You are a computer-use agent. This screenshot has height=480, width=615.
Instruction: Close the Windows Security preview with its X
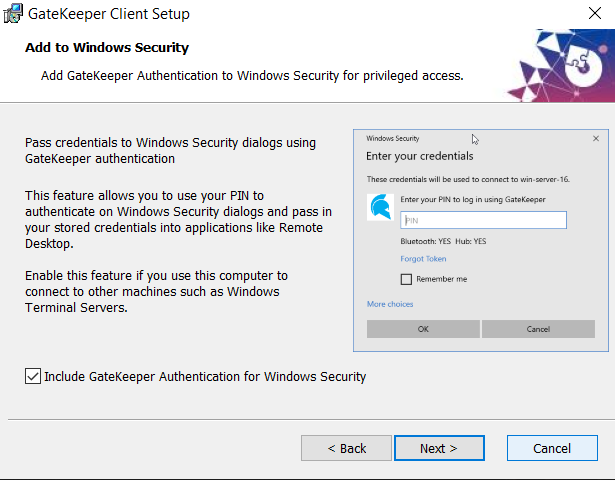tap(596, 138)
